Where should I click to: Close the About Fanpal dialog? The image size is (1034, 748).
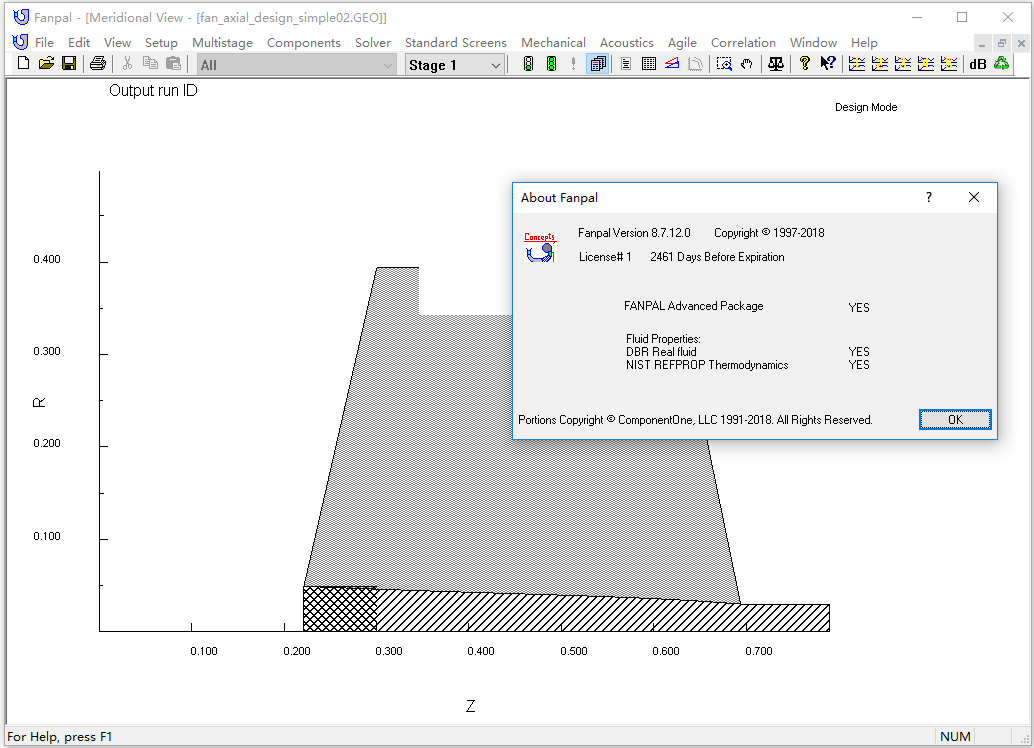point(973,197)
